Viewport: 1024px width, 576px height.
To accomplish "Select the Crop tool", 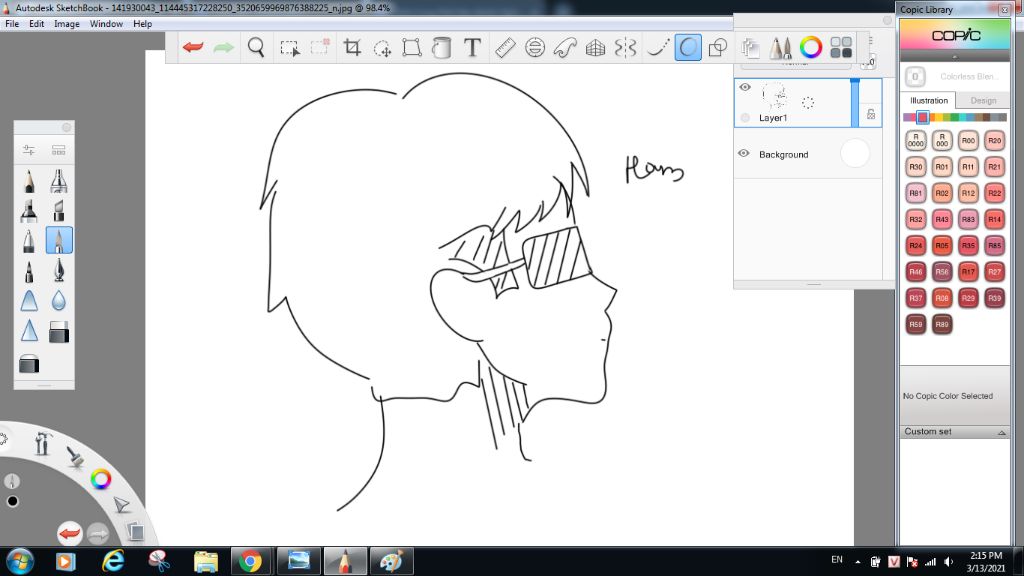I will 352,48.
